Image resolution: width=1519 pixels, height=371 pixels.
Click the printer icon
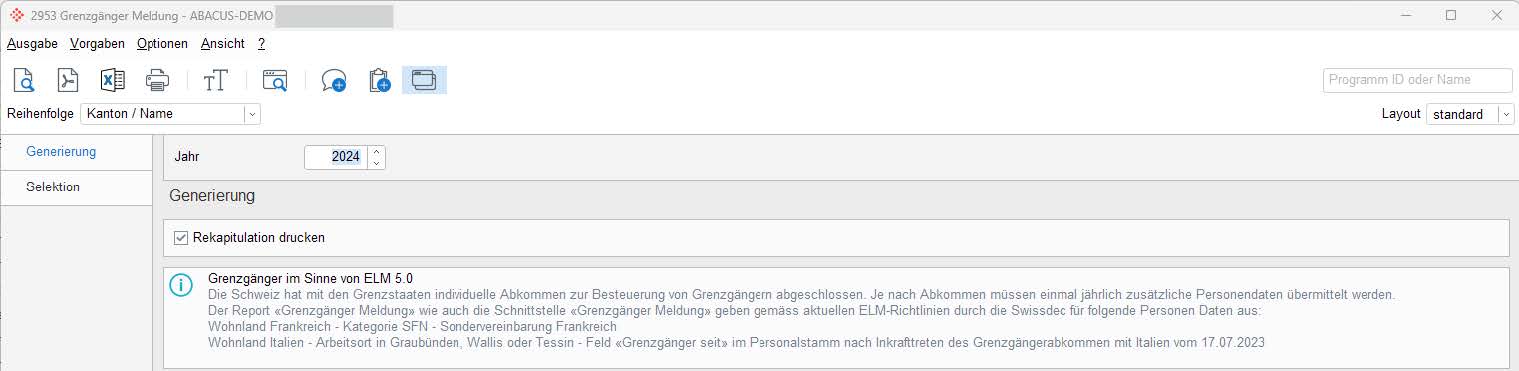[157, 81]
